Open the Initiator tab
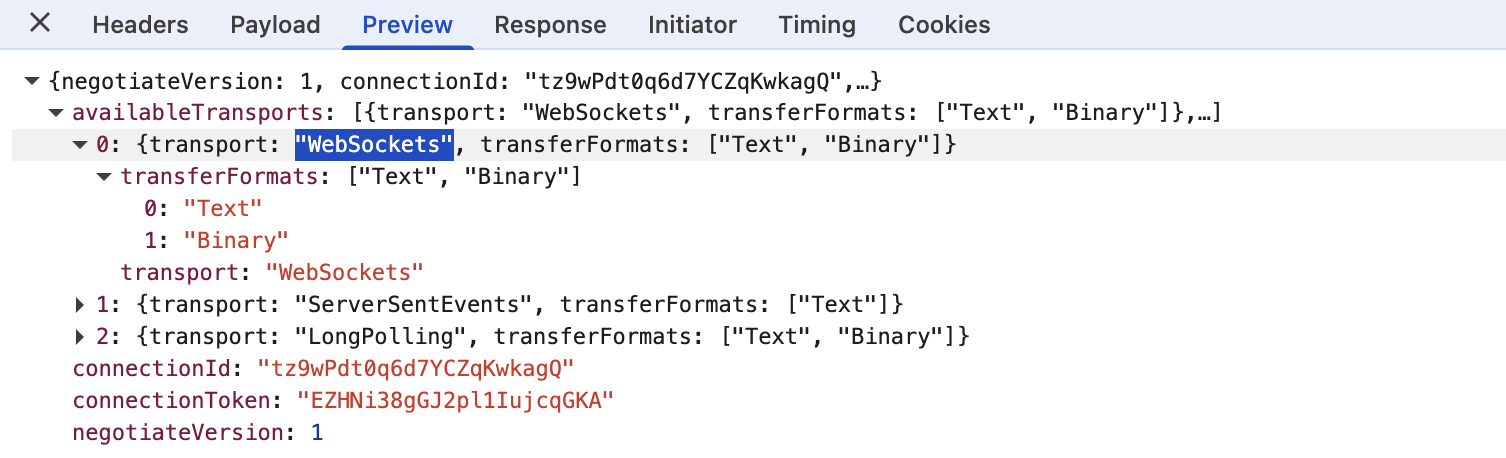 point(692,25)
